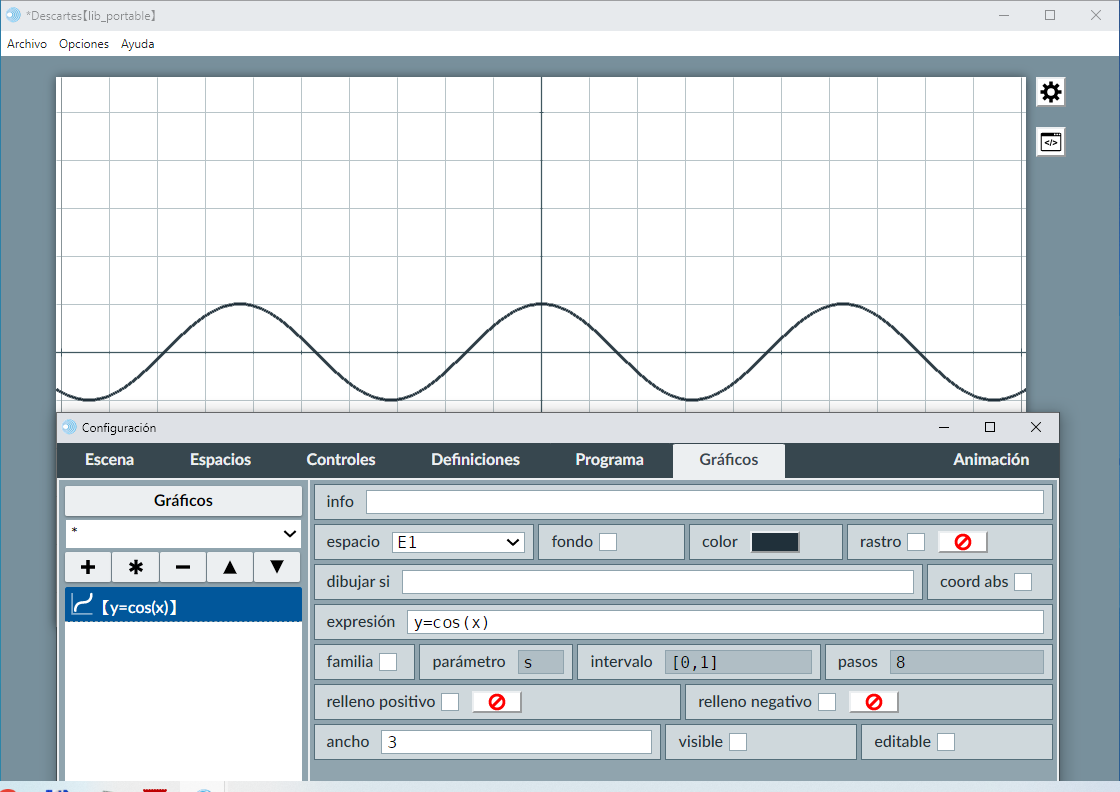Click the Gráficos header button

[183, 501]
